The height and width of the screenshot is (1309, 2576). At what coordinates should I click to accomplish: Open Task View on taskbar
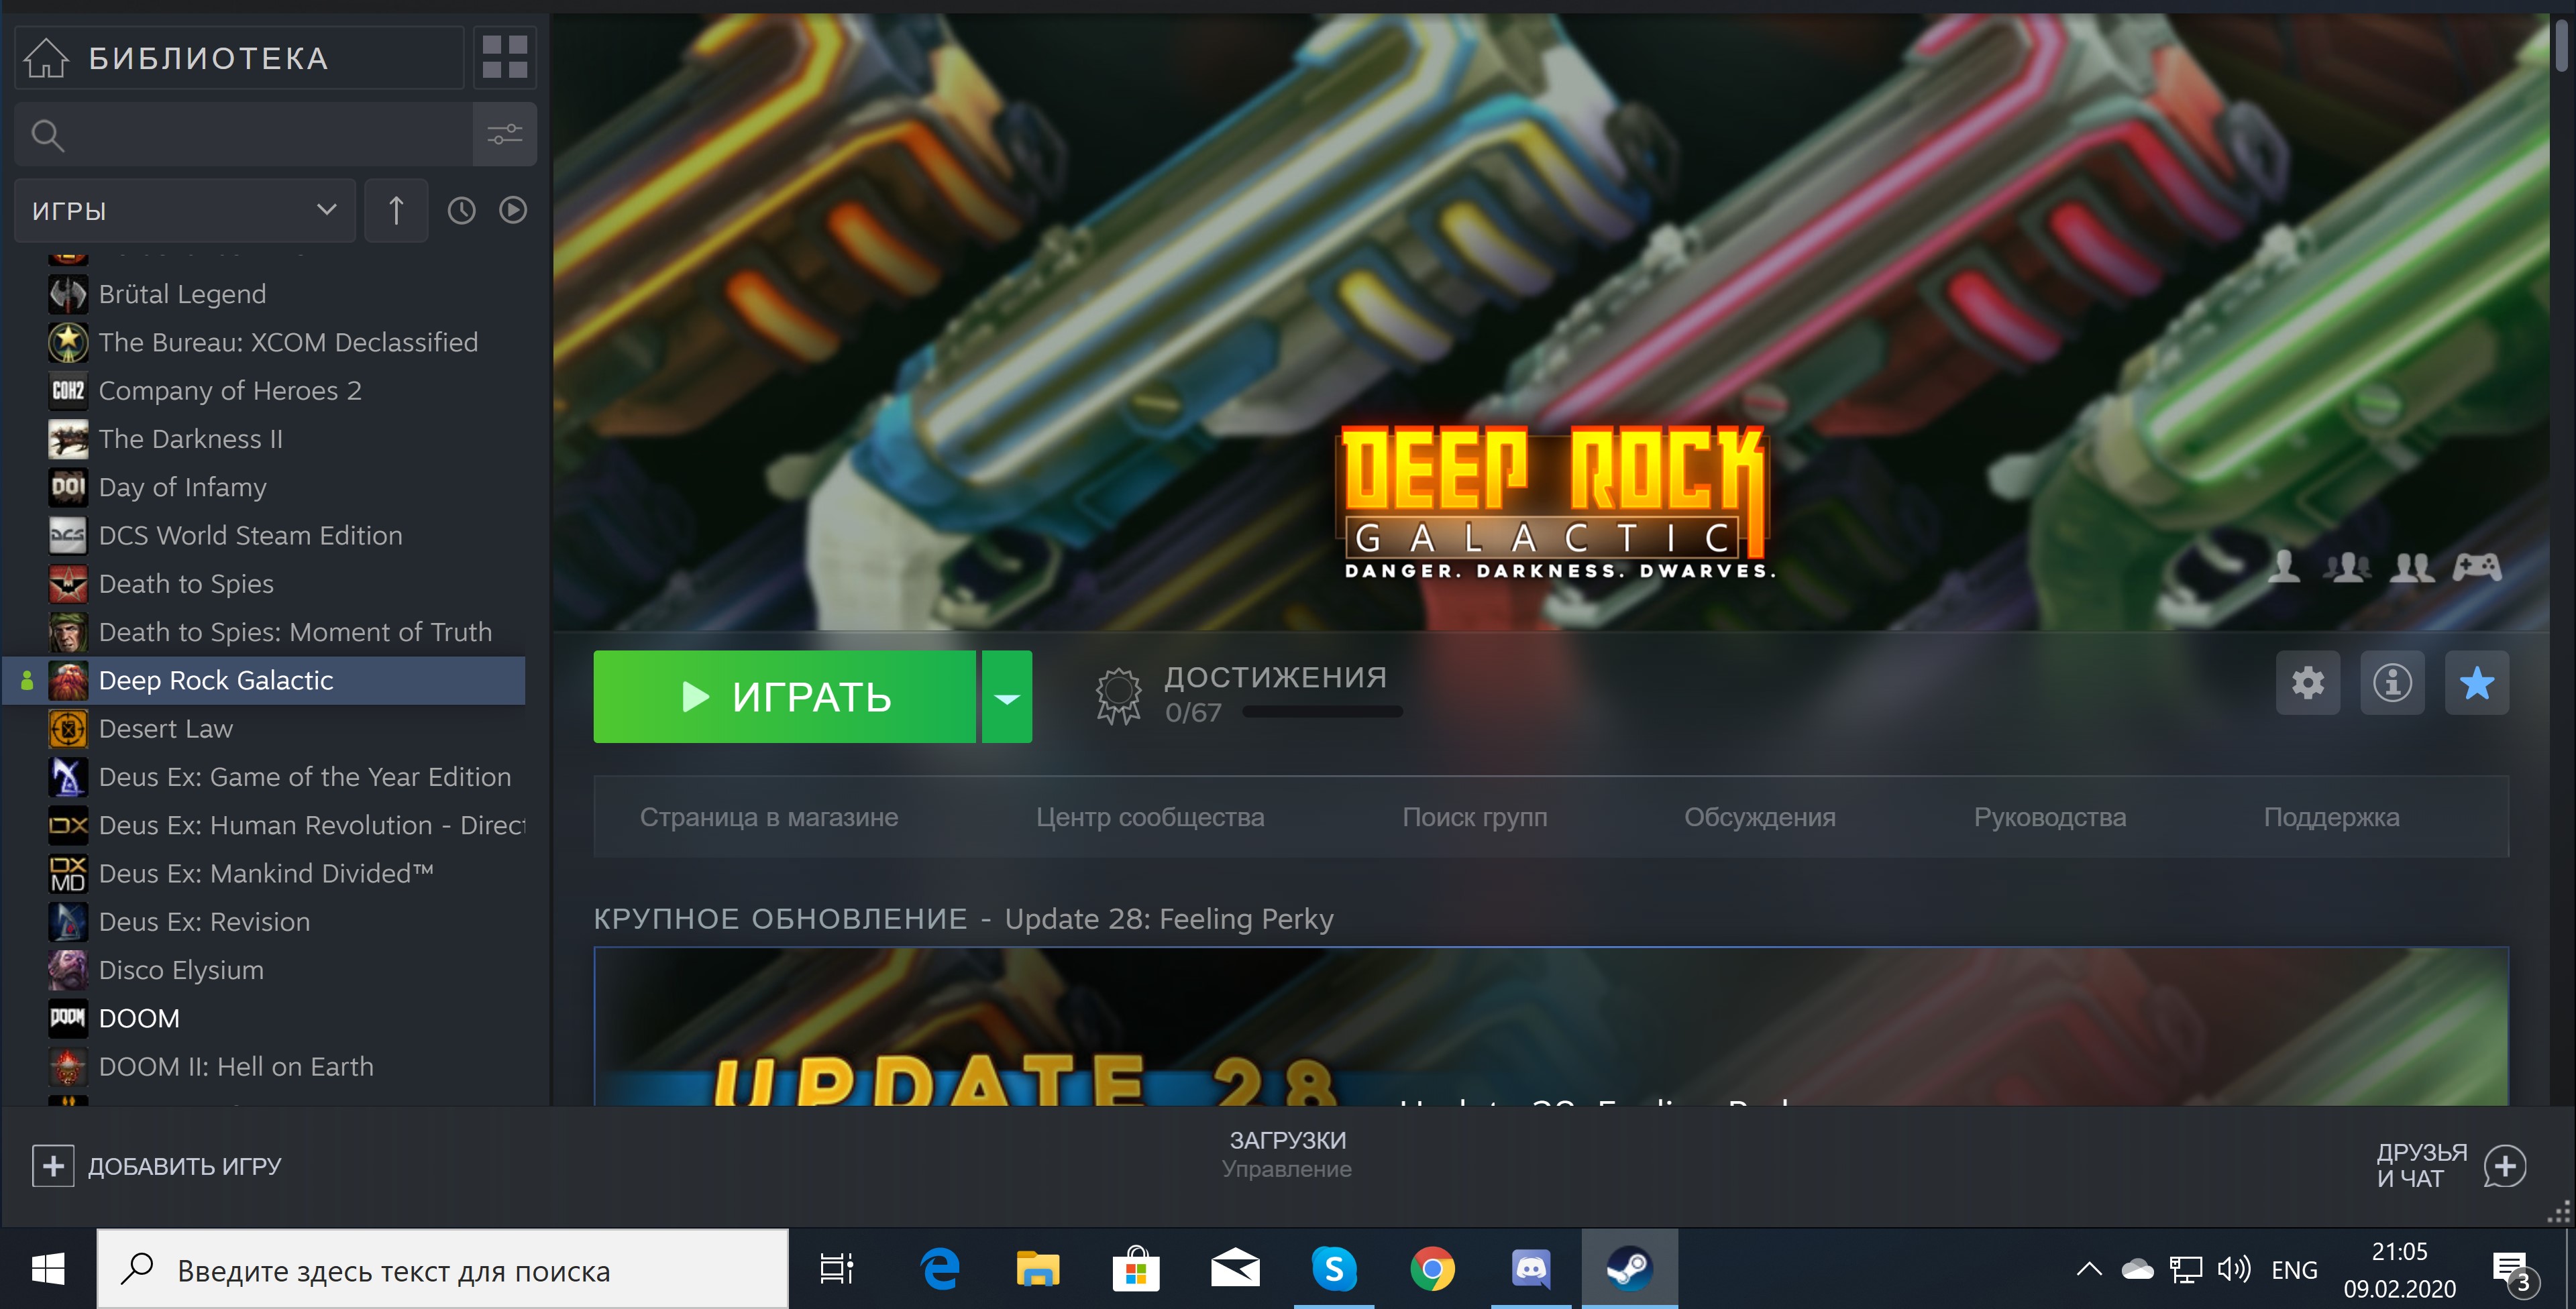[x=836, y=1269]
